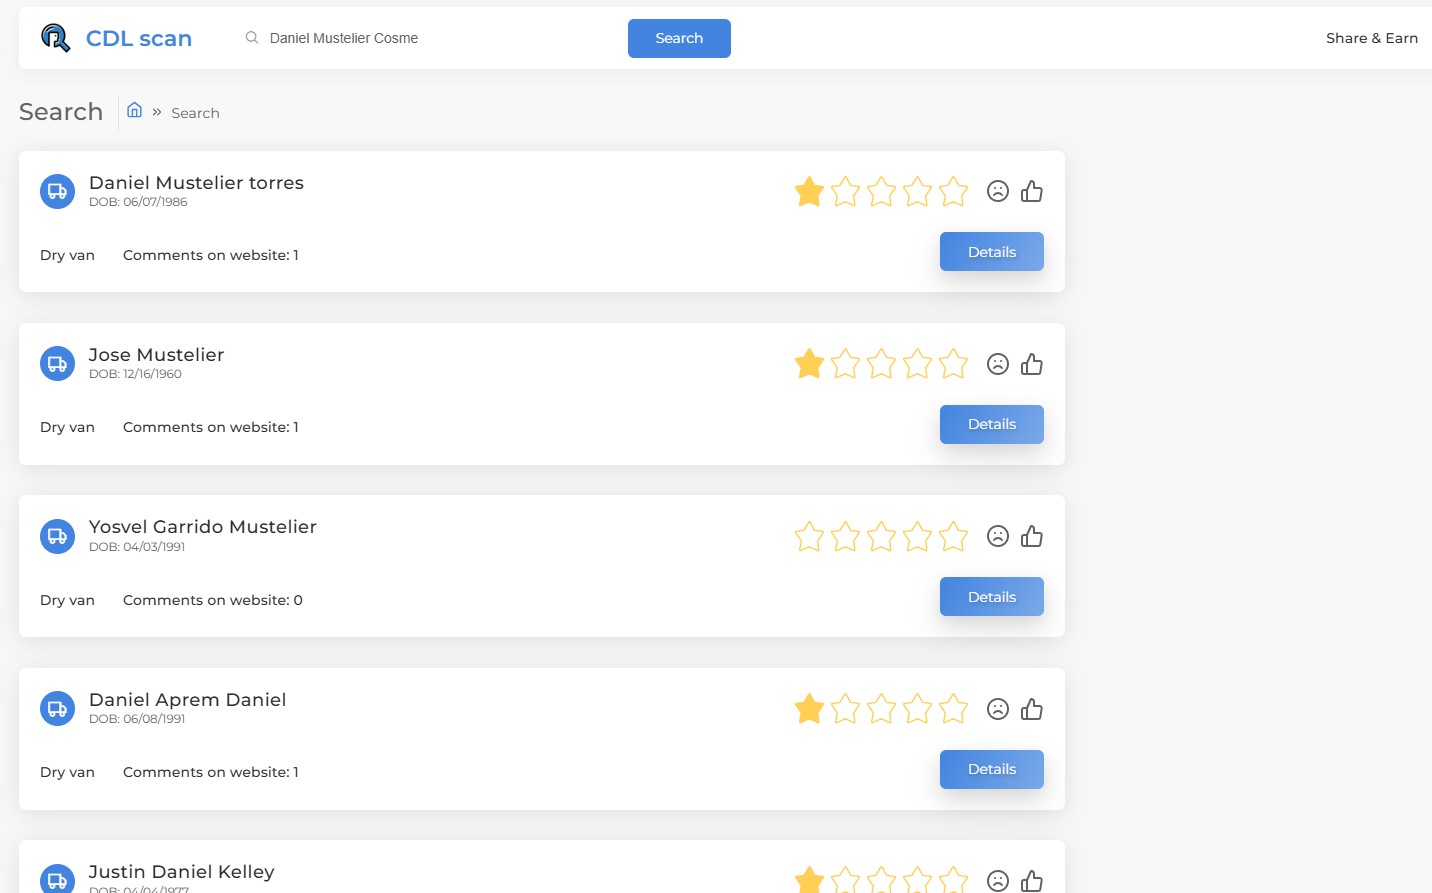Click the CDL scan logo icon

[55, 38]
